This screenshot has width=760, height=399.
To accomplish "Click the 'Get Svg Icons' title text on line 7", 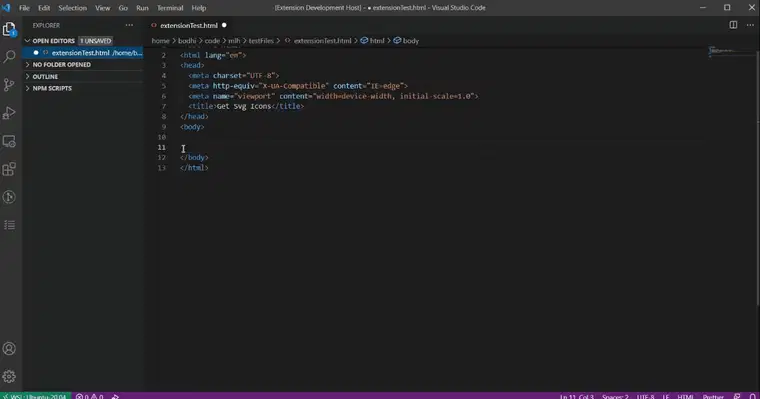I will point(244,106).
